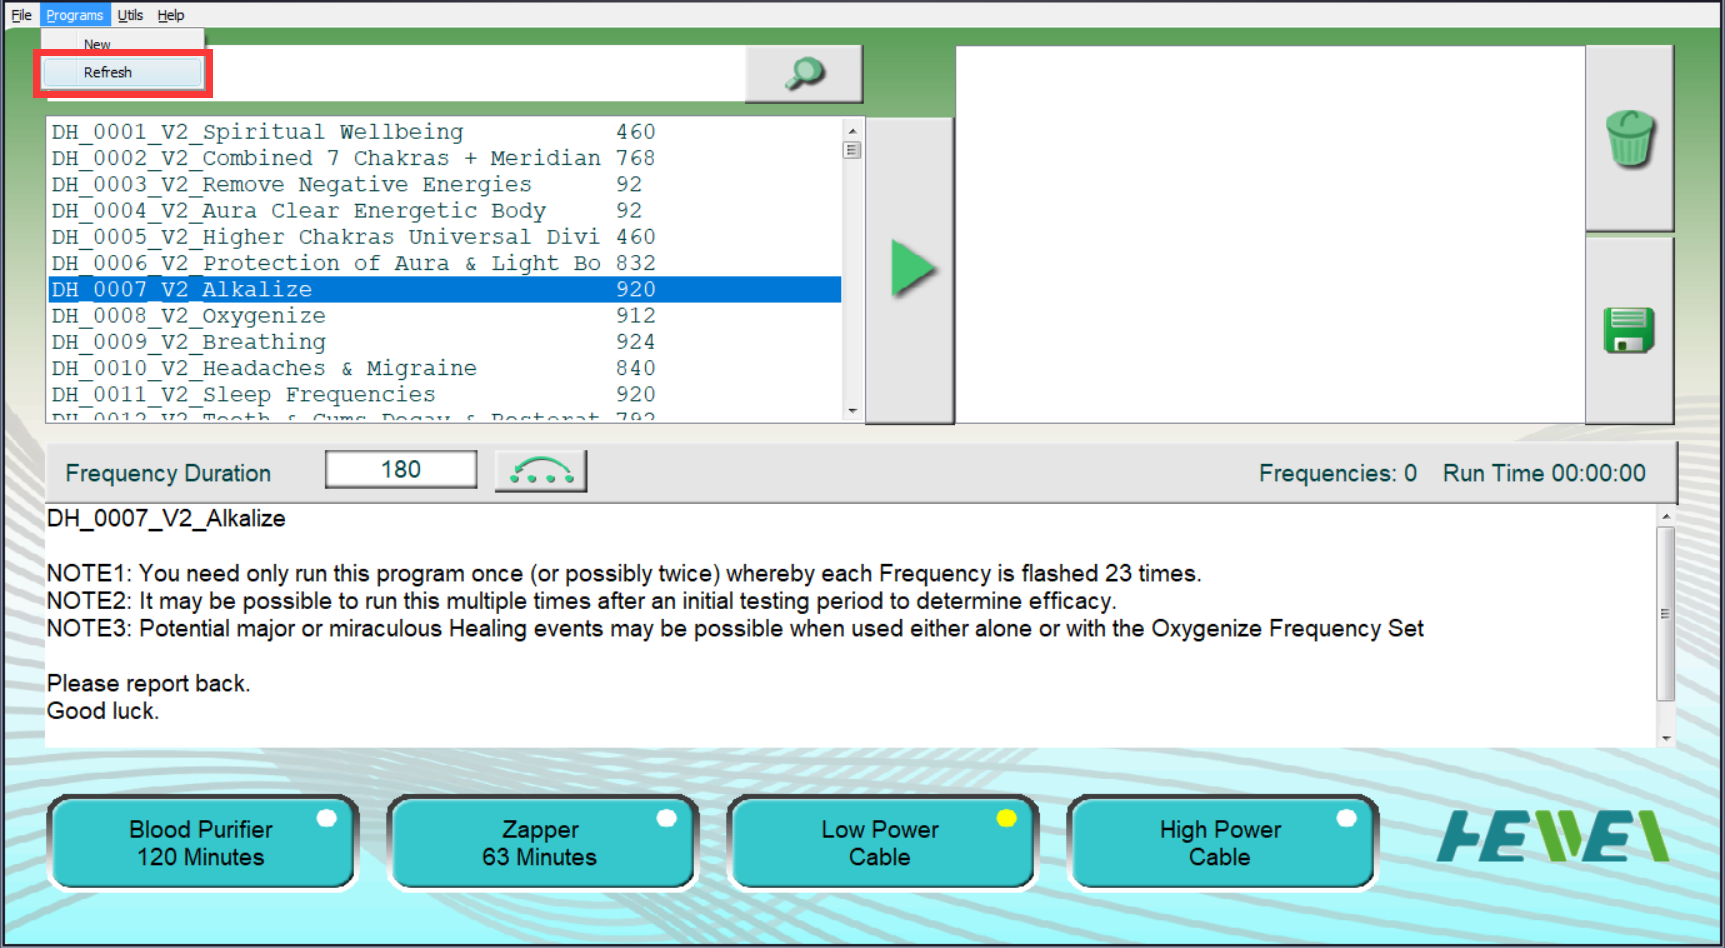Click the magnifying glass search icon
Image resolution: width=1725 pixels, height=948 pixels.
[x=804, y=73]
